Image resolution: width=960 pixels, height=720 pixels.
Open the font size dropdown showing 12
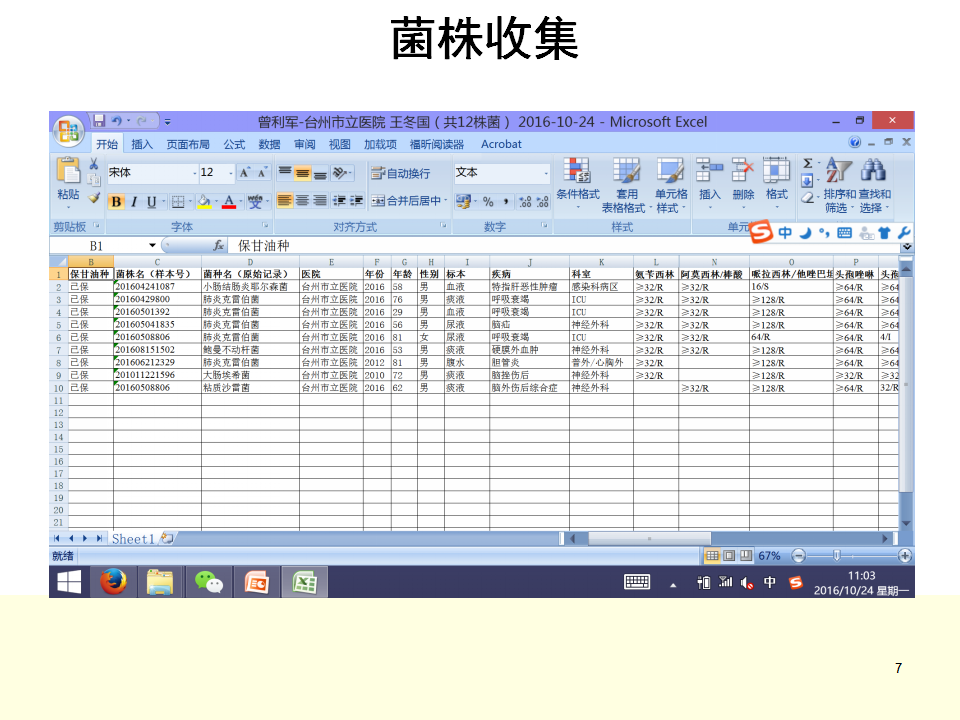point(231,173)
